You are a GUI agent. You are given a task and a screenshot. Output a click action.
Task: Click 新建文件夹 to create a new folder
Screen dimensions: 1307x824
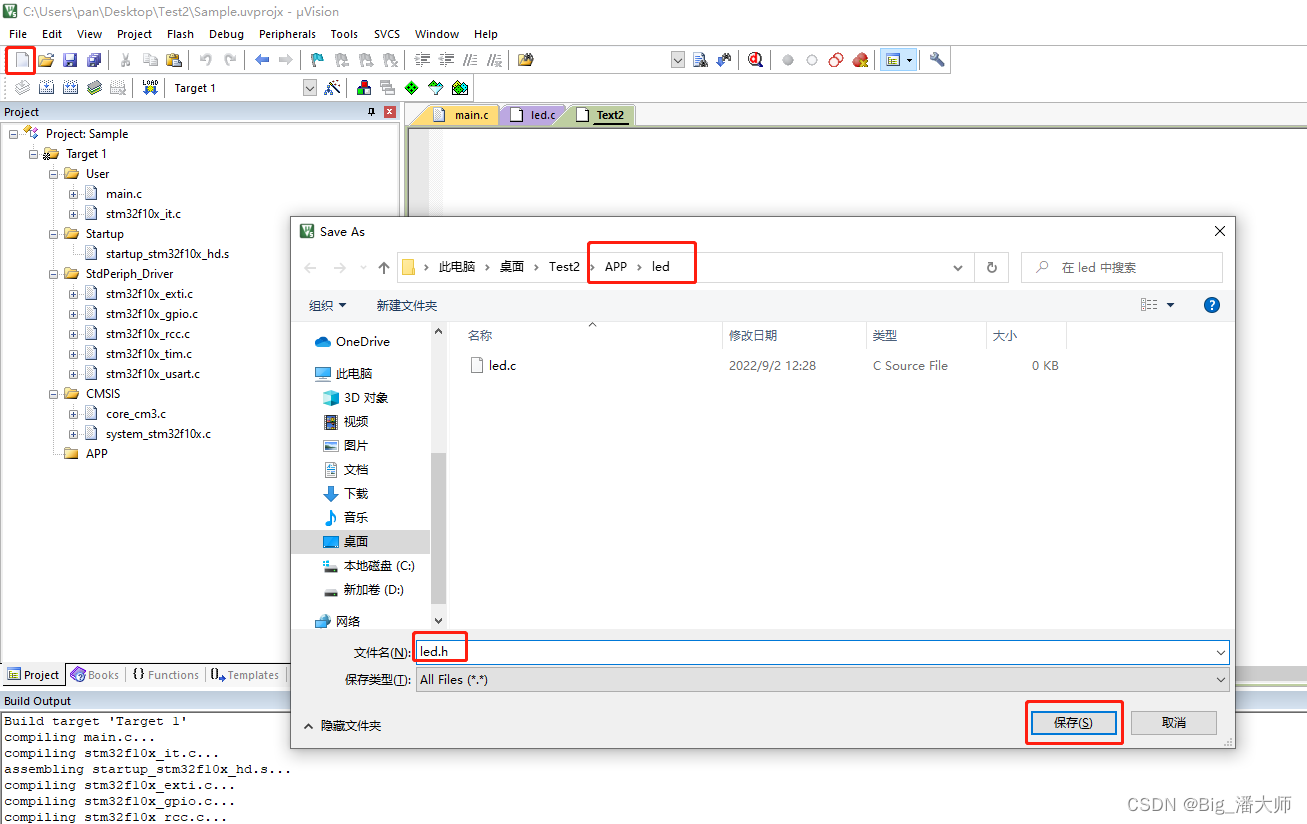tap(407, 305)
